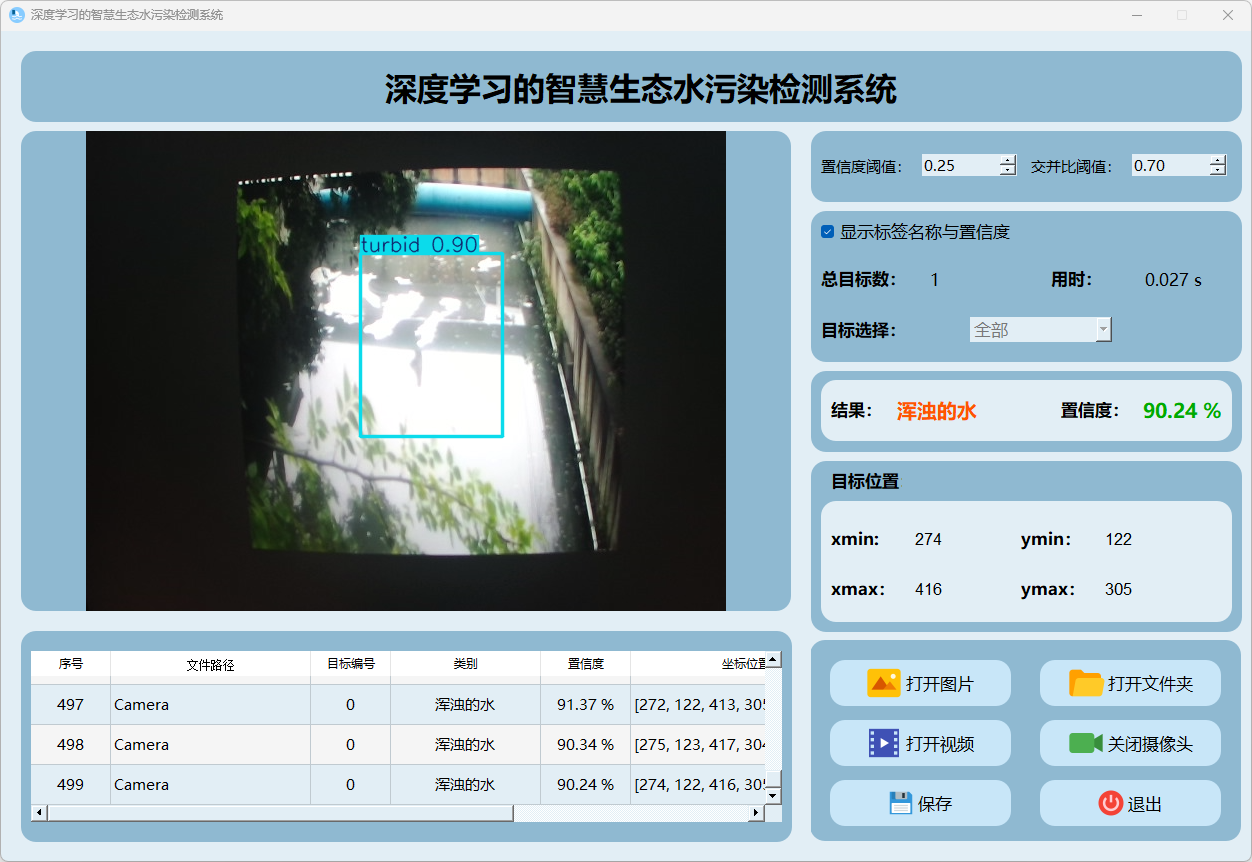1252x862 pixels.
Task: Open the target selection dropdown
Action: click(x=1103, y=330)
